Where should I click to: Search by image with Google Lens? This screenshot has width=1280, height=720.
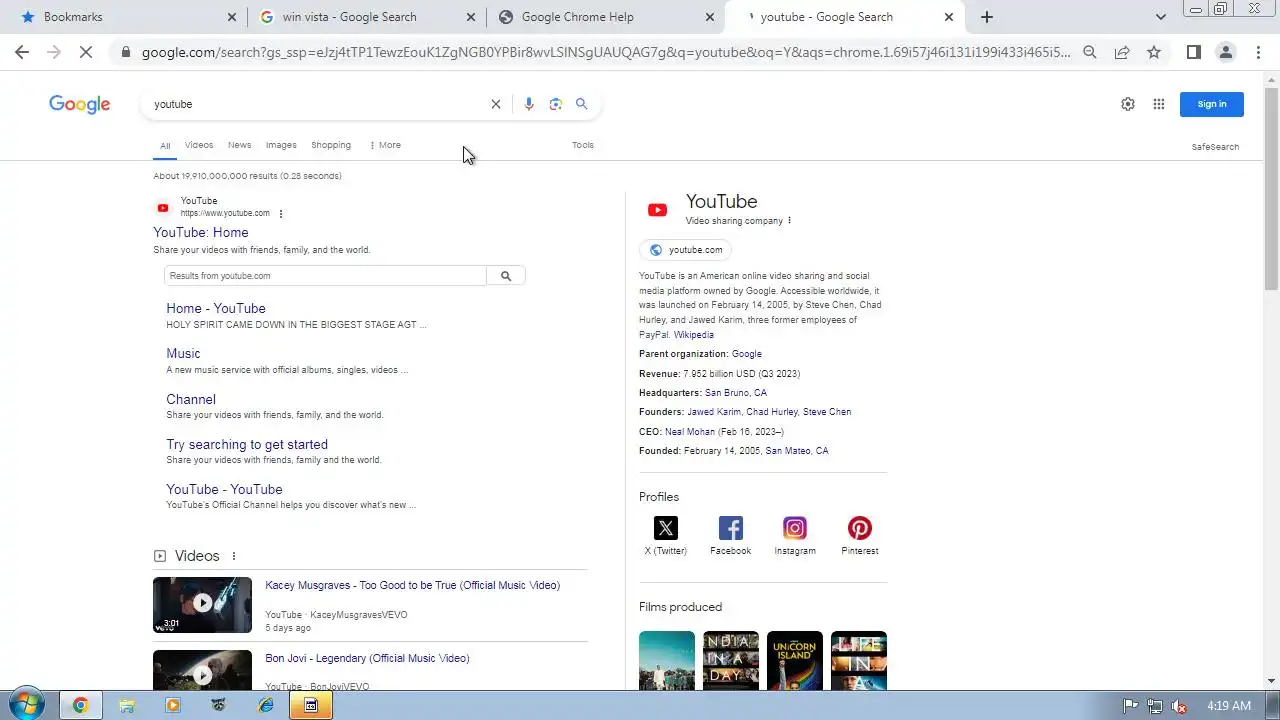(x=556, y=104)
